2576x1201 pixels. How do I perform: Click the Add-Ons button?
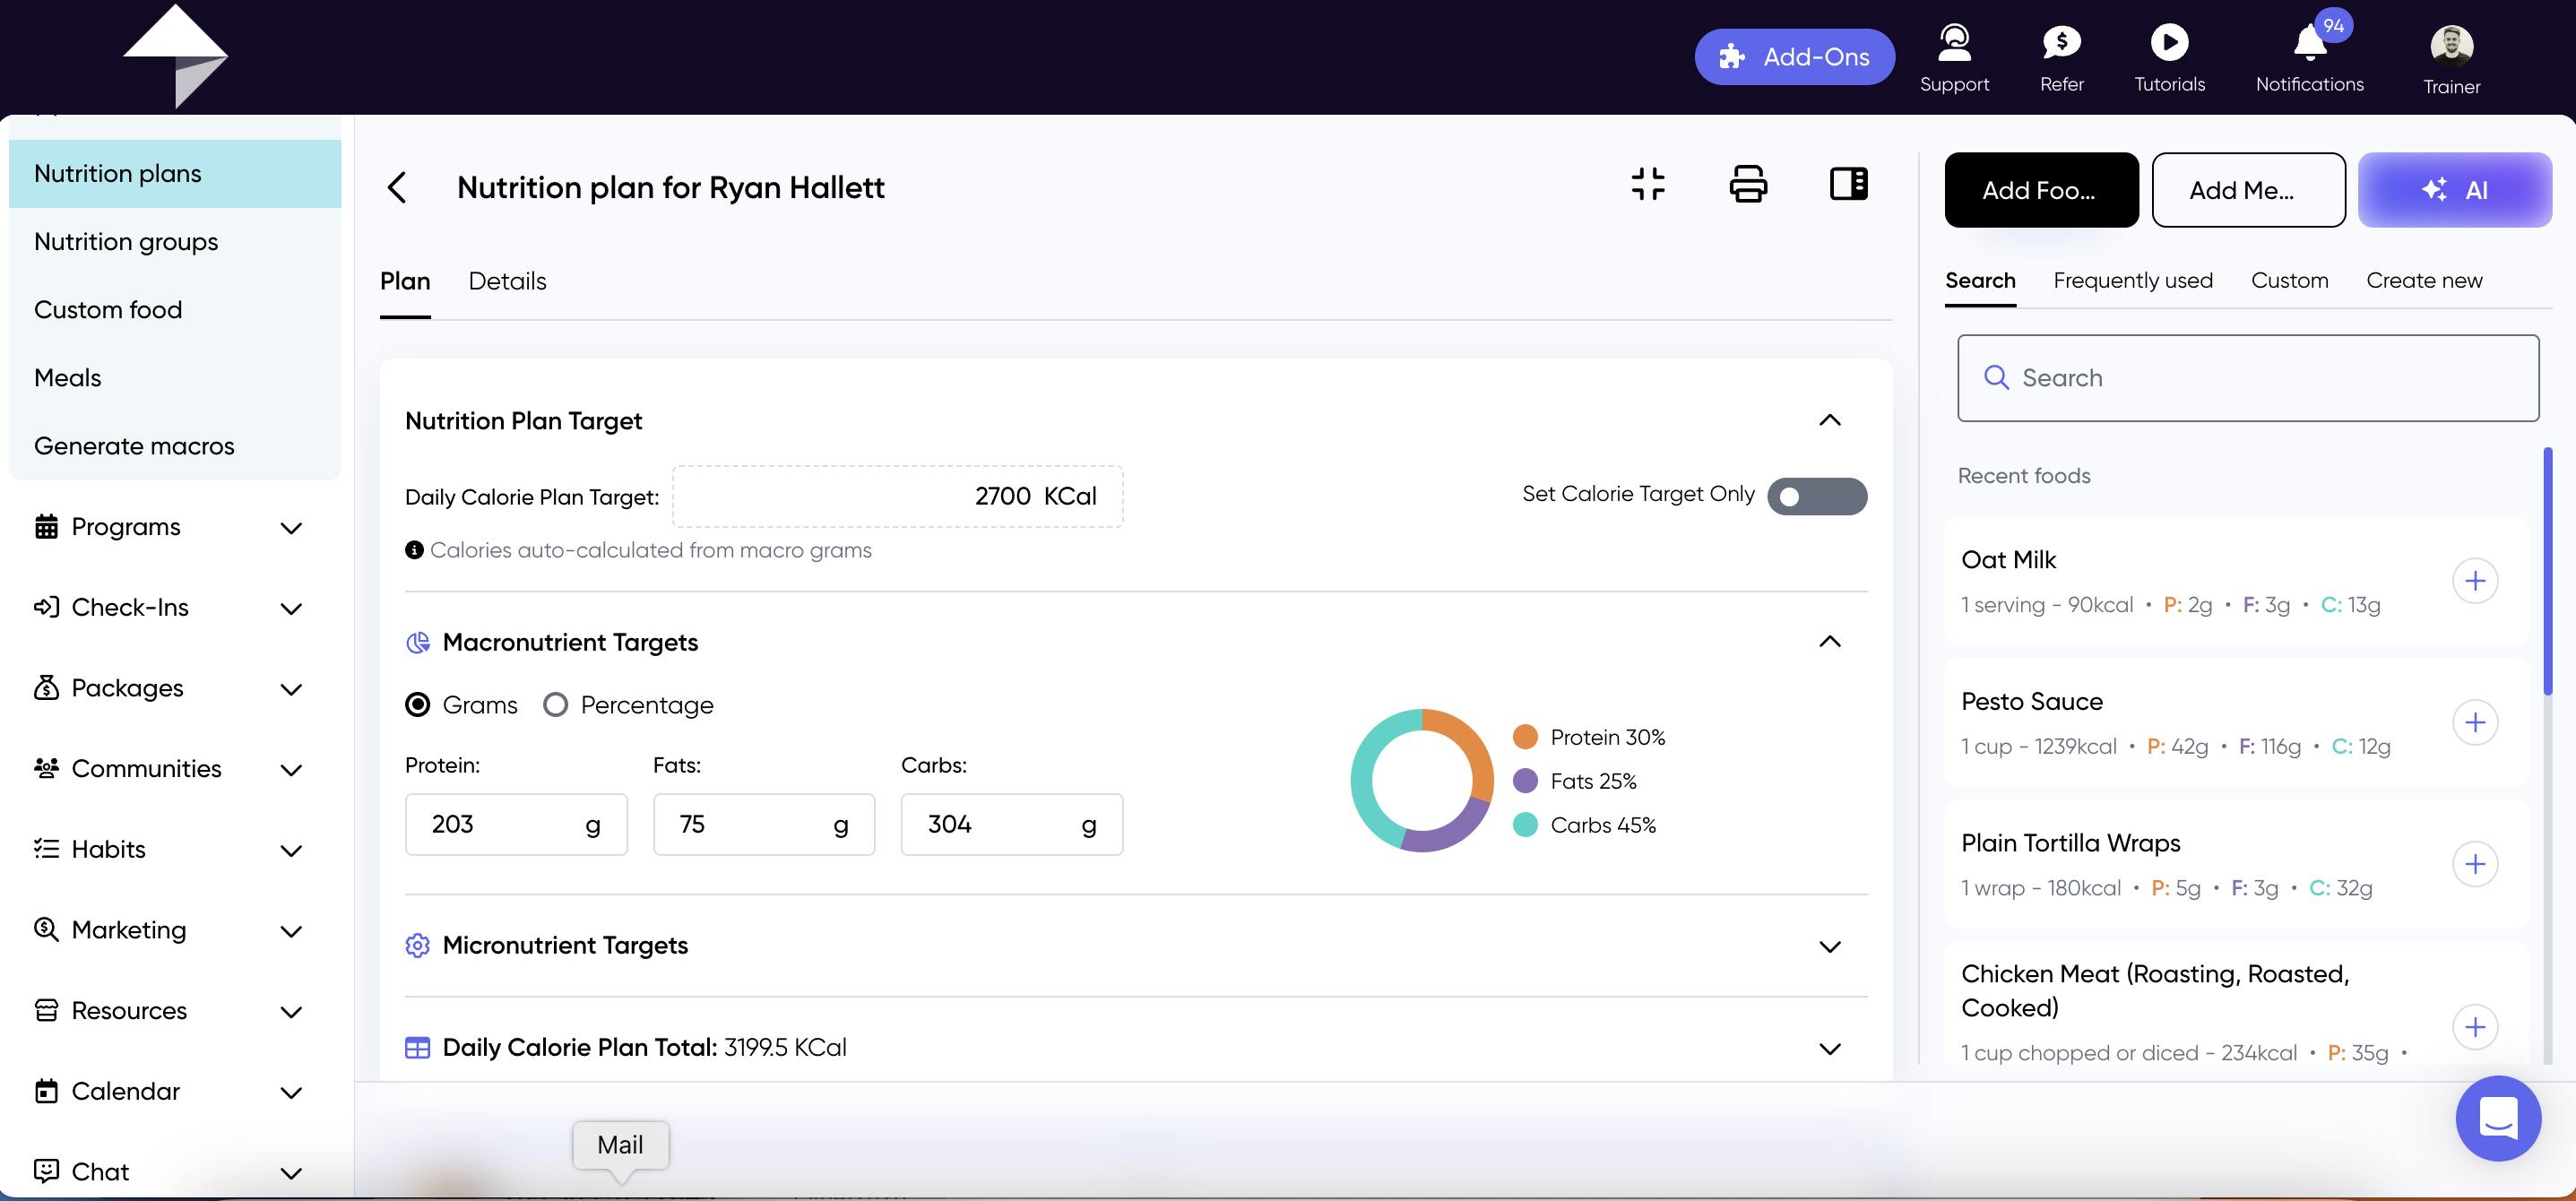1794,57
